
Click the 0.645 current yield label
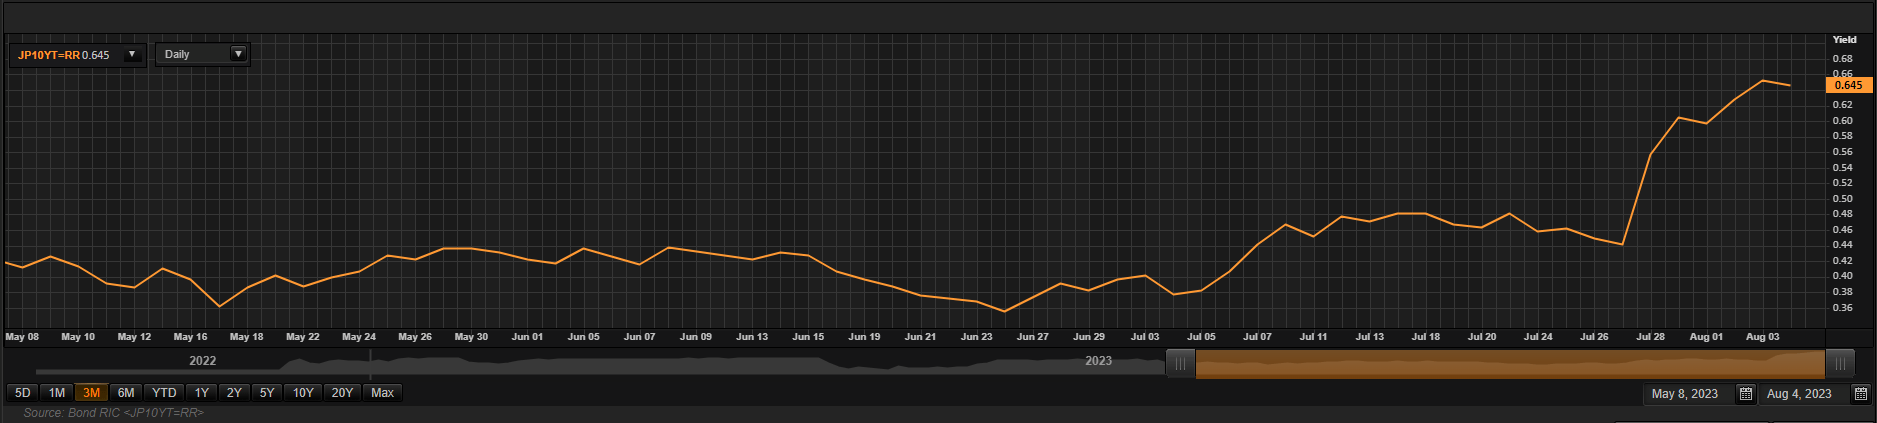coord(1848,85)
